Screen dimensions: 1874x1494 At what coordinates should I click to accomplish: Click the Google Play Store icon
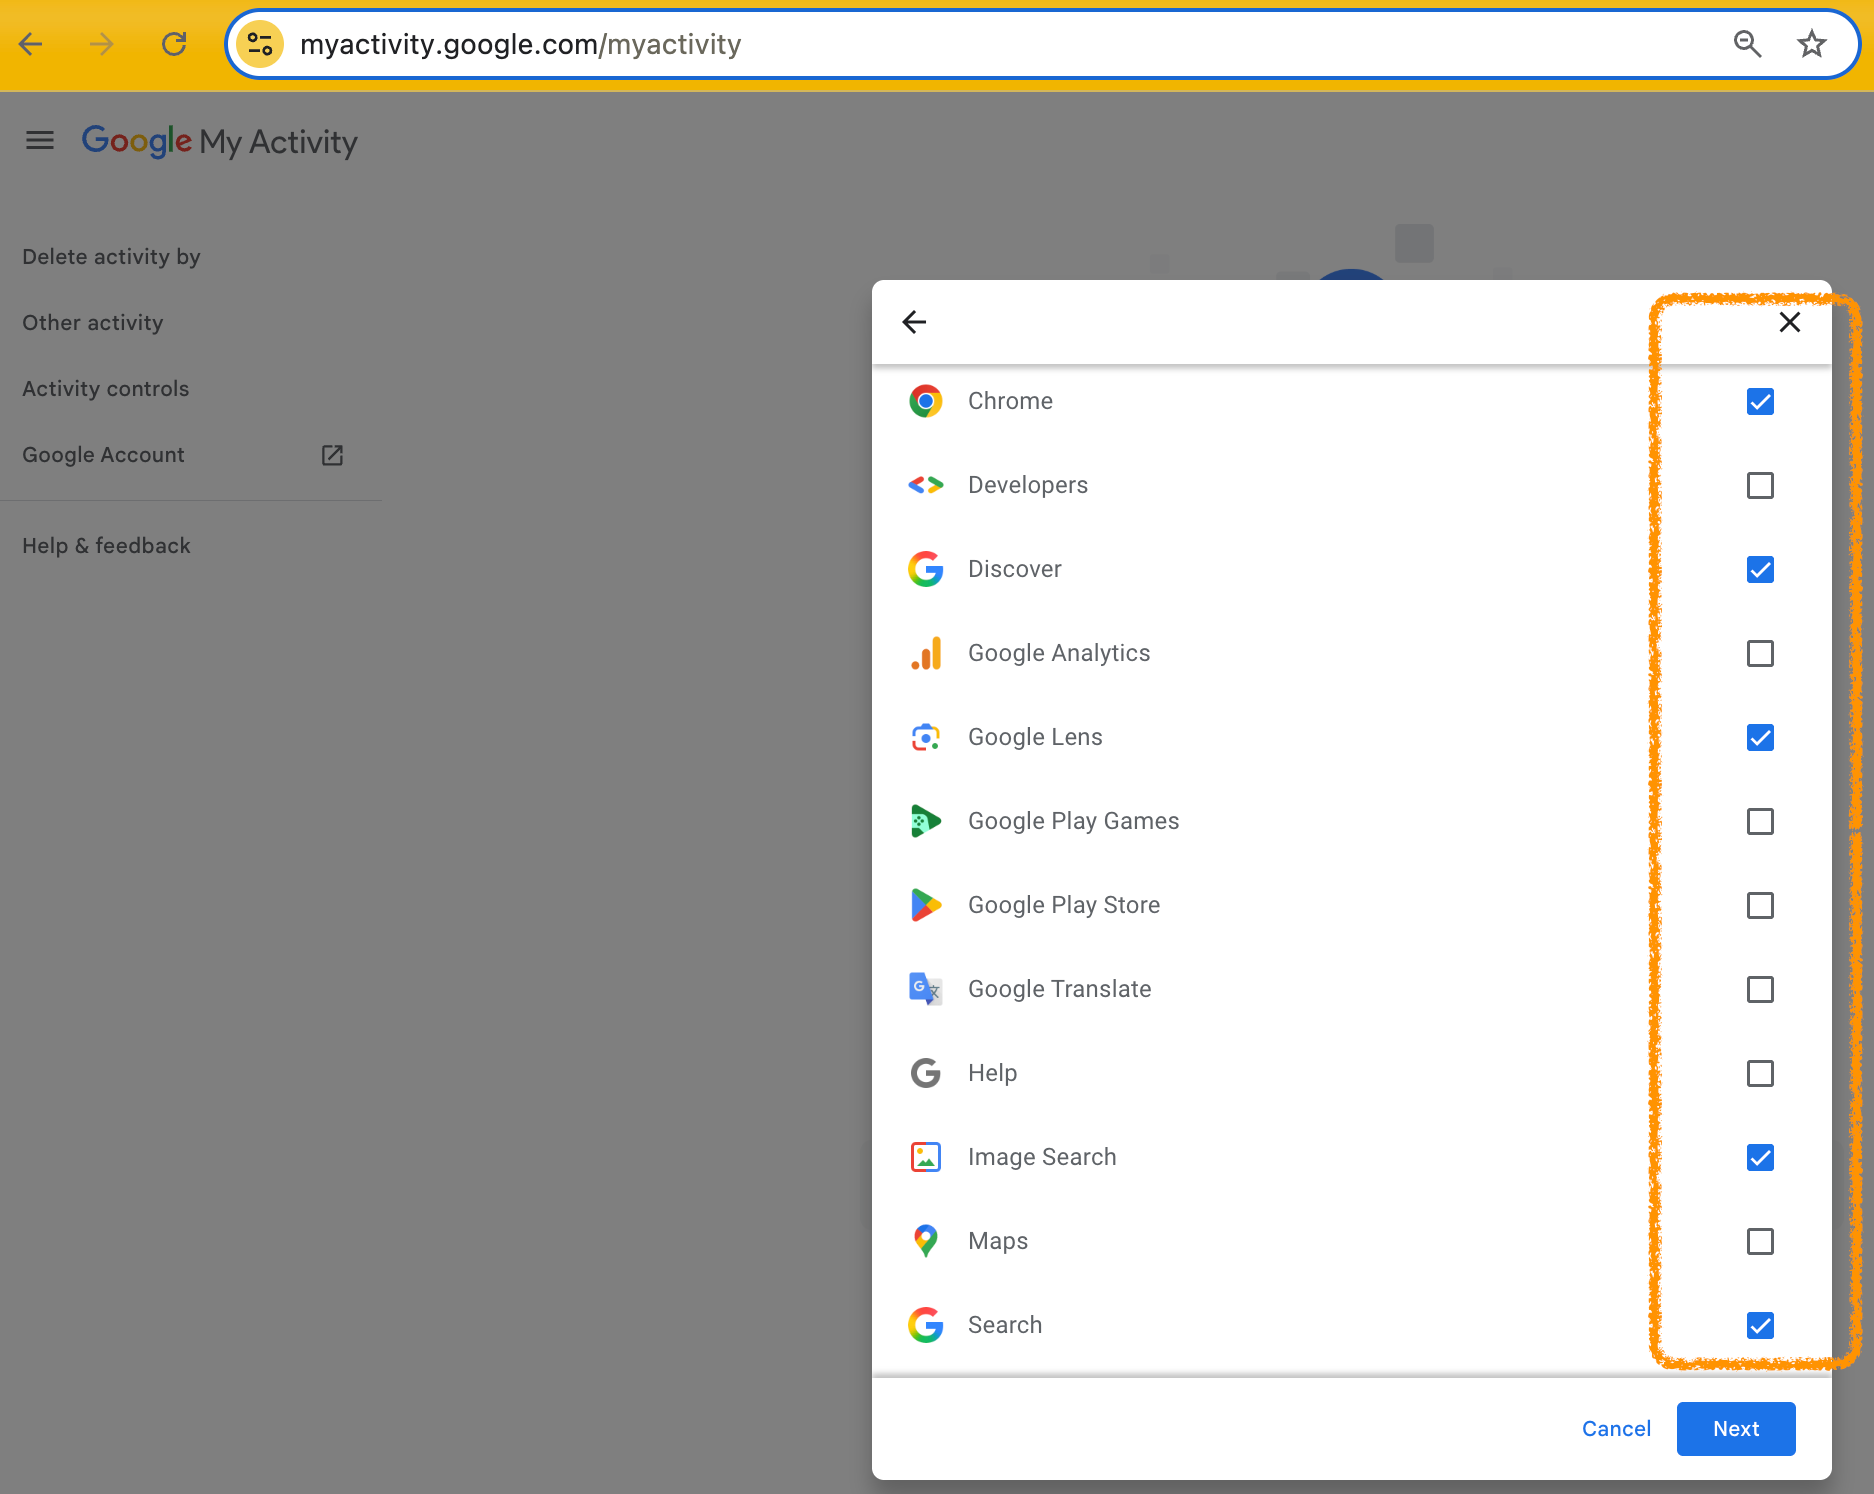click(x=926, y=905)
